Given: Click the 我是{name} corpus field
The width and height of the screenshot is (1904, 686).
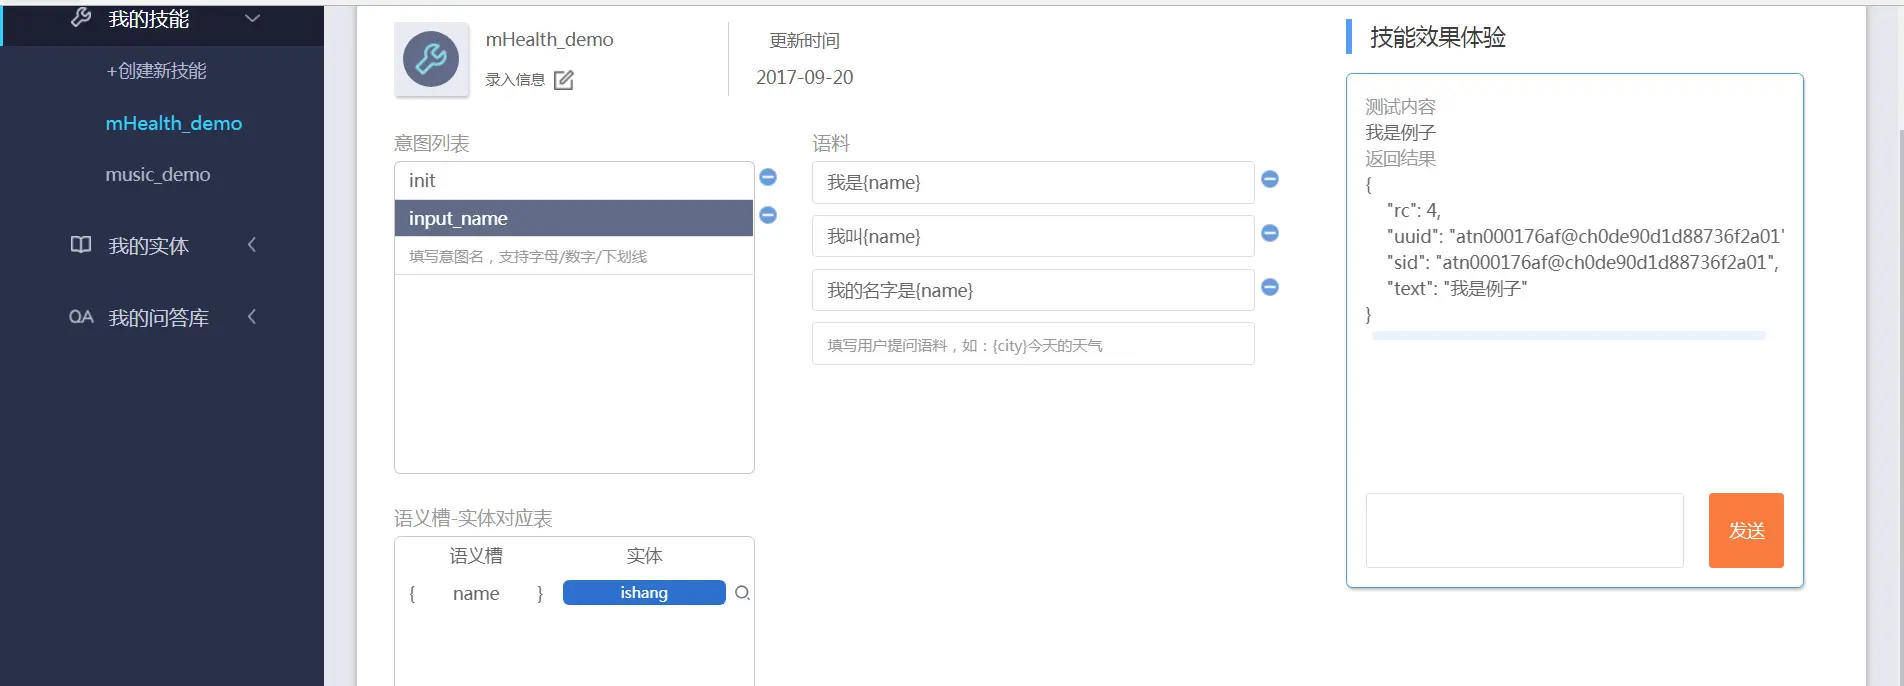Looking at the screenshot, I should (x=1033, y=182).
